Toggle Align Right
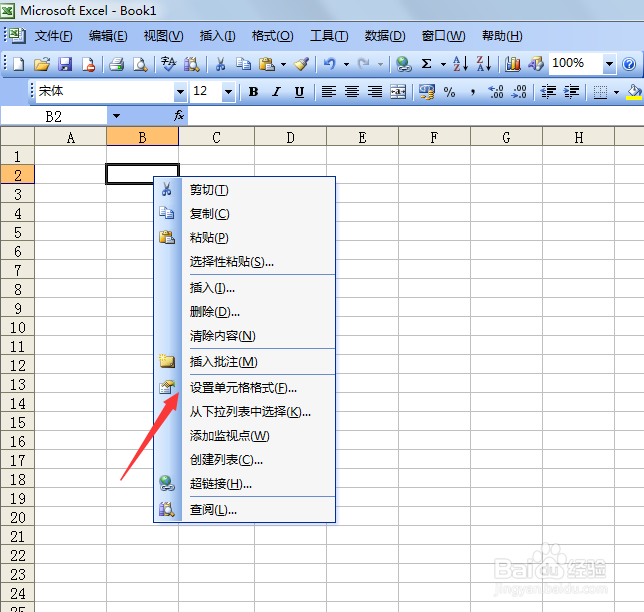The image size is (644, 612). [x=375, y=92]
